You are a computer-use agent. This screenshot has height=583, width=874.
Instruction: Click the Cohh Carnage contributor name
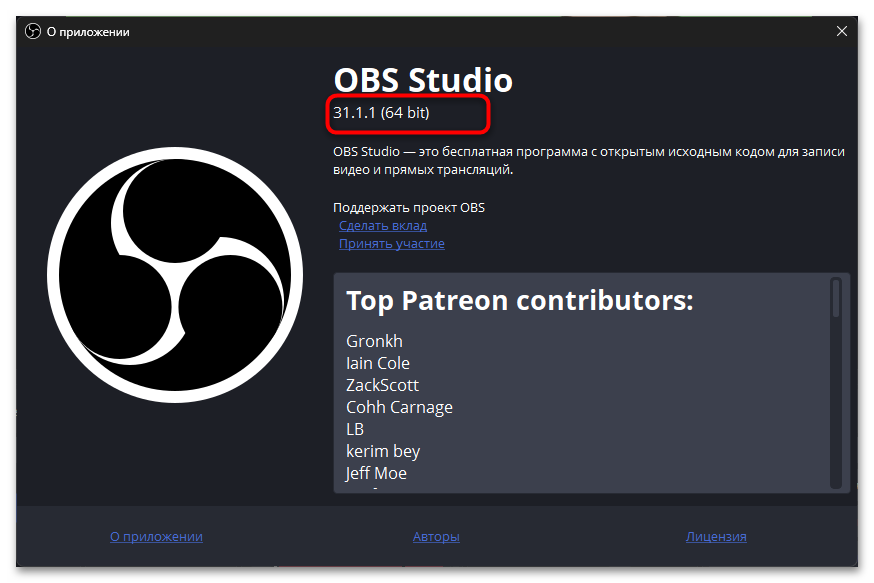pos(399,407)
